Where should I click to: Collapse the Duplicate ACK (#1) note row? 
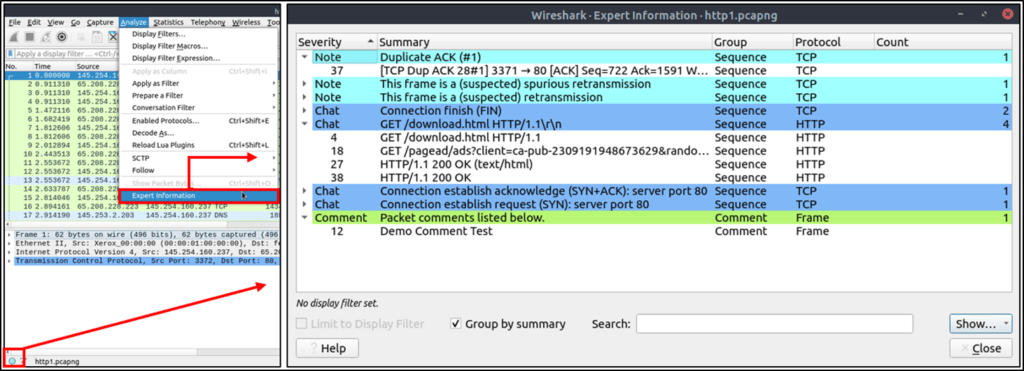tap(304, 57)
